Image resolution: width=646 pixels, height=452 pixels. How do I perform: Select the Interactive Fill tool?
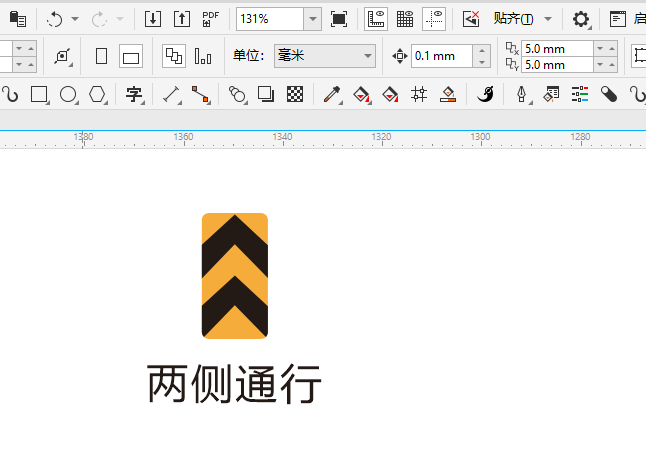pyautogui.click(x=361, y=94)
